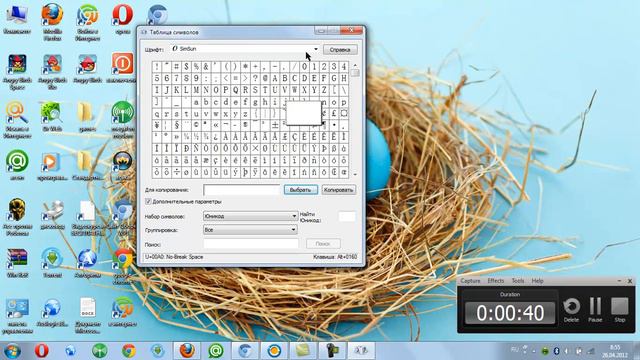
Task: Click the scrollbar down arrow of character grid
Action: click(355, 174)
